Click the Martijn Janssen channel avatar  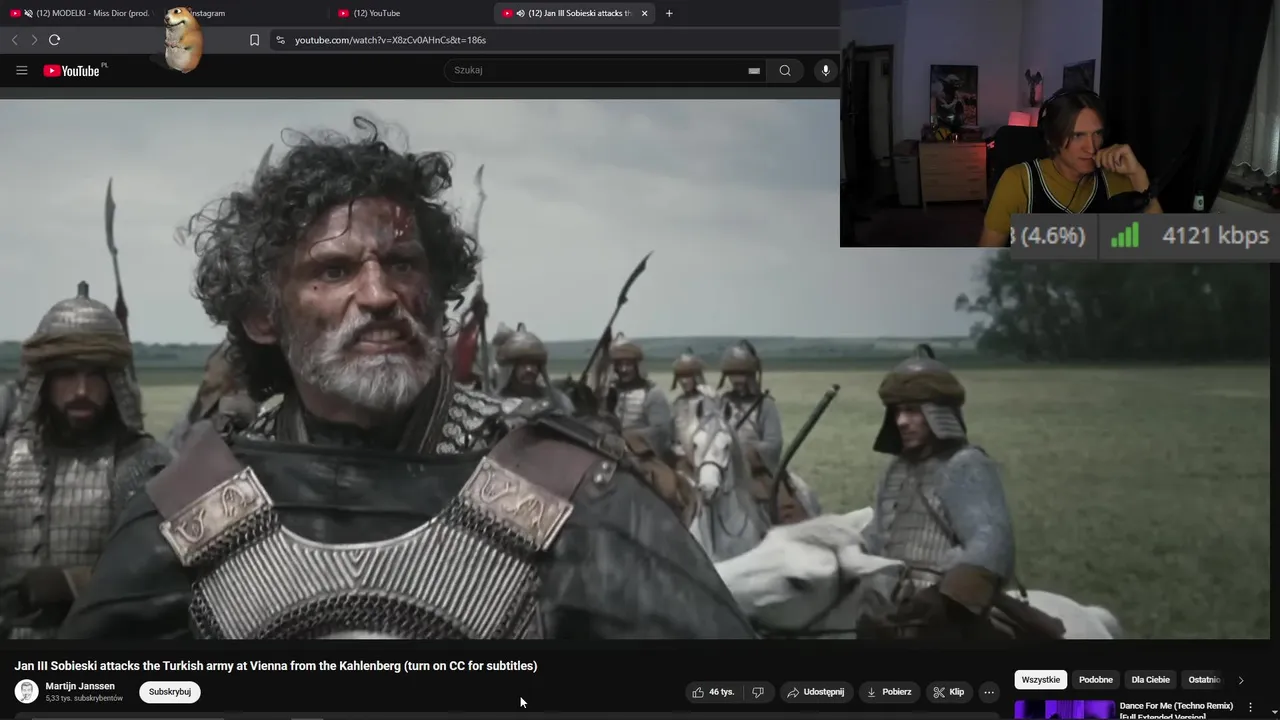[27, 692]
